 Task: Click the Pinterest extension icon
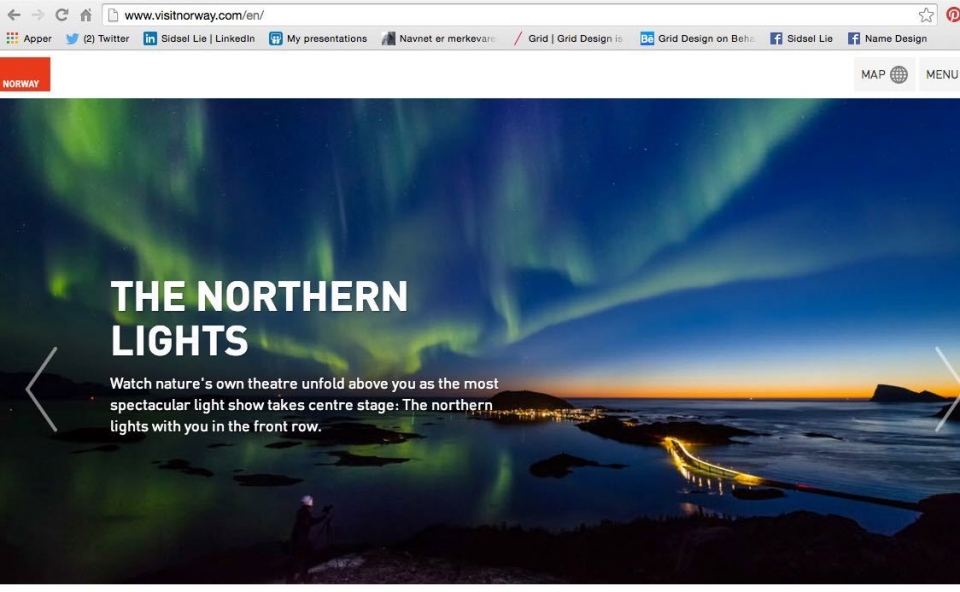pos(953,15)
